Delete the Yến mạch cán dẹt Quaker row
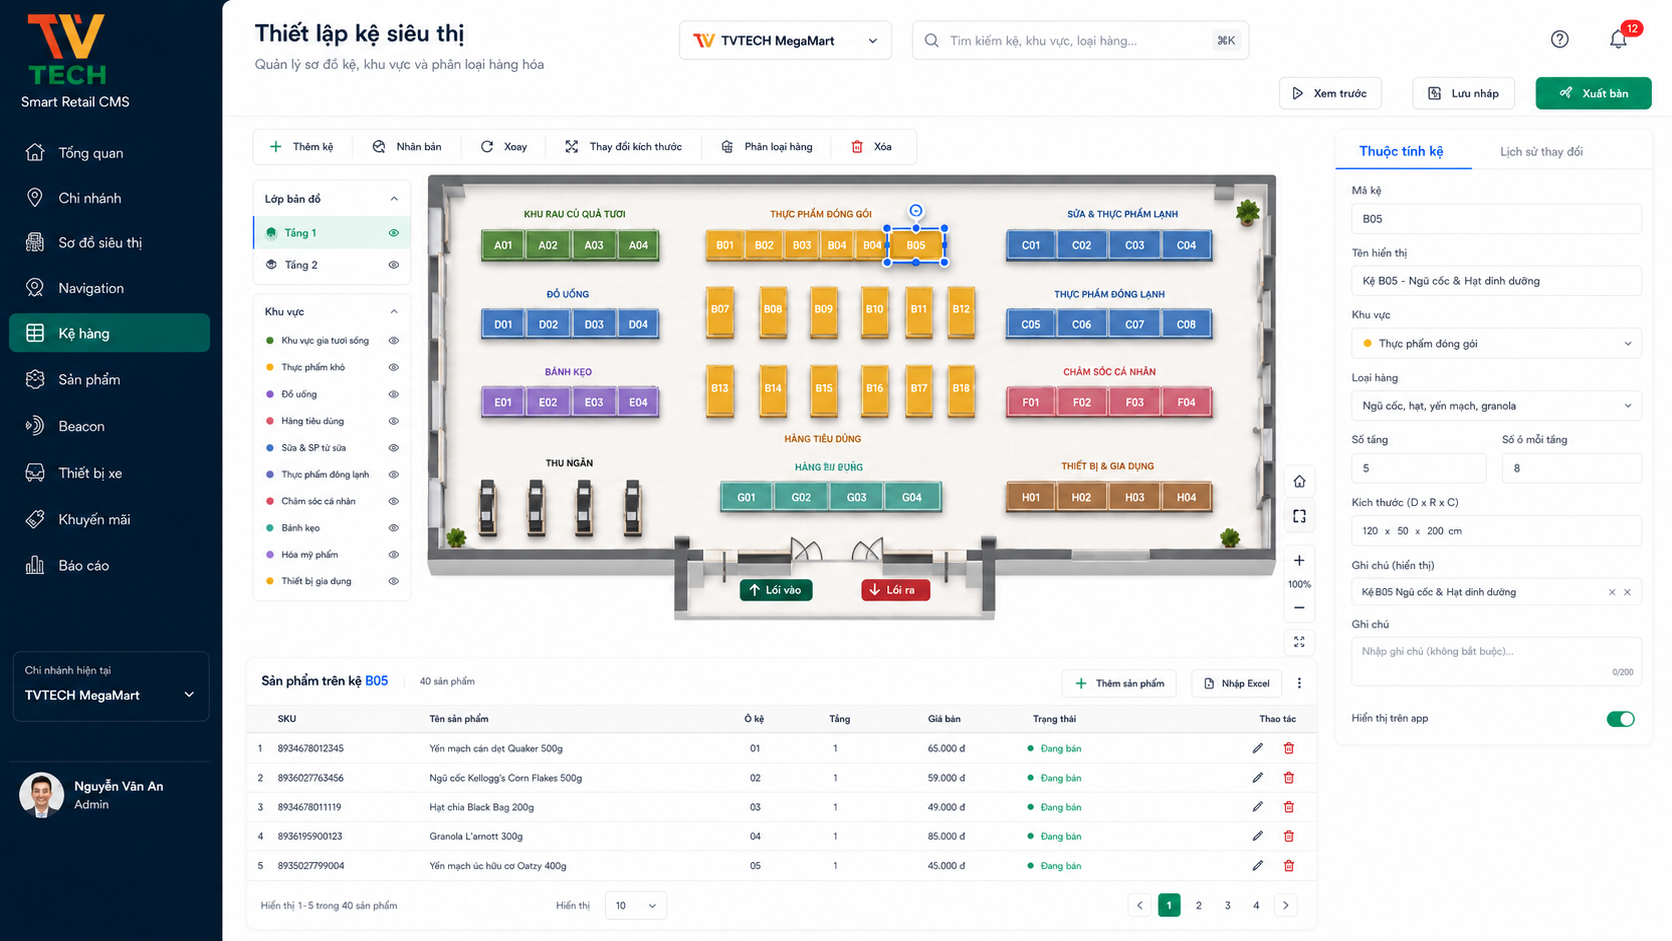Screen dimensions: 1672x941 click(x=1288, y=748)
